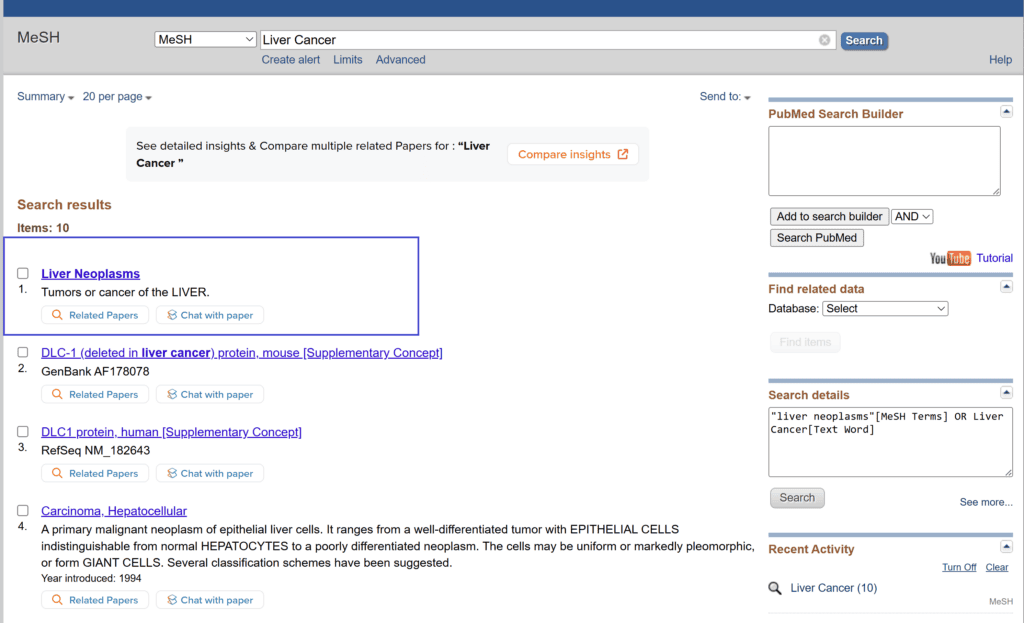The width and height of the screenshot is (1024, 623).
Task: Click magnifier icon beside Liver Cancer (10)
Action: (x=775, y=588)
